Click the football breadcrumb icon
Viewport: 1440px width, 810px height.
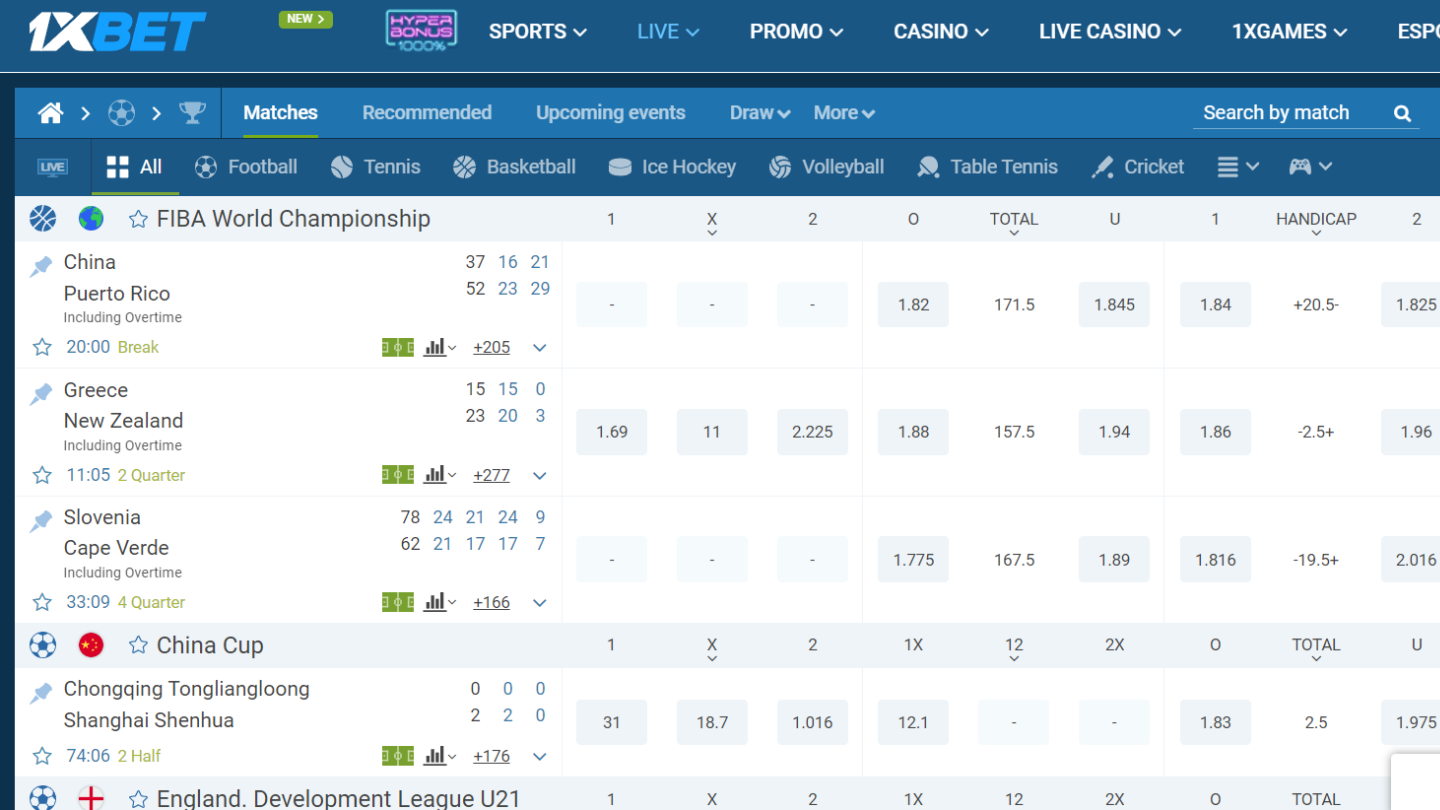pos(121,113)
